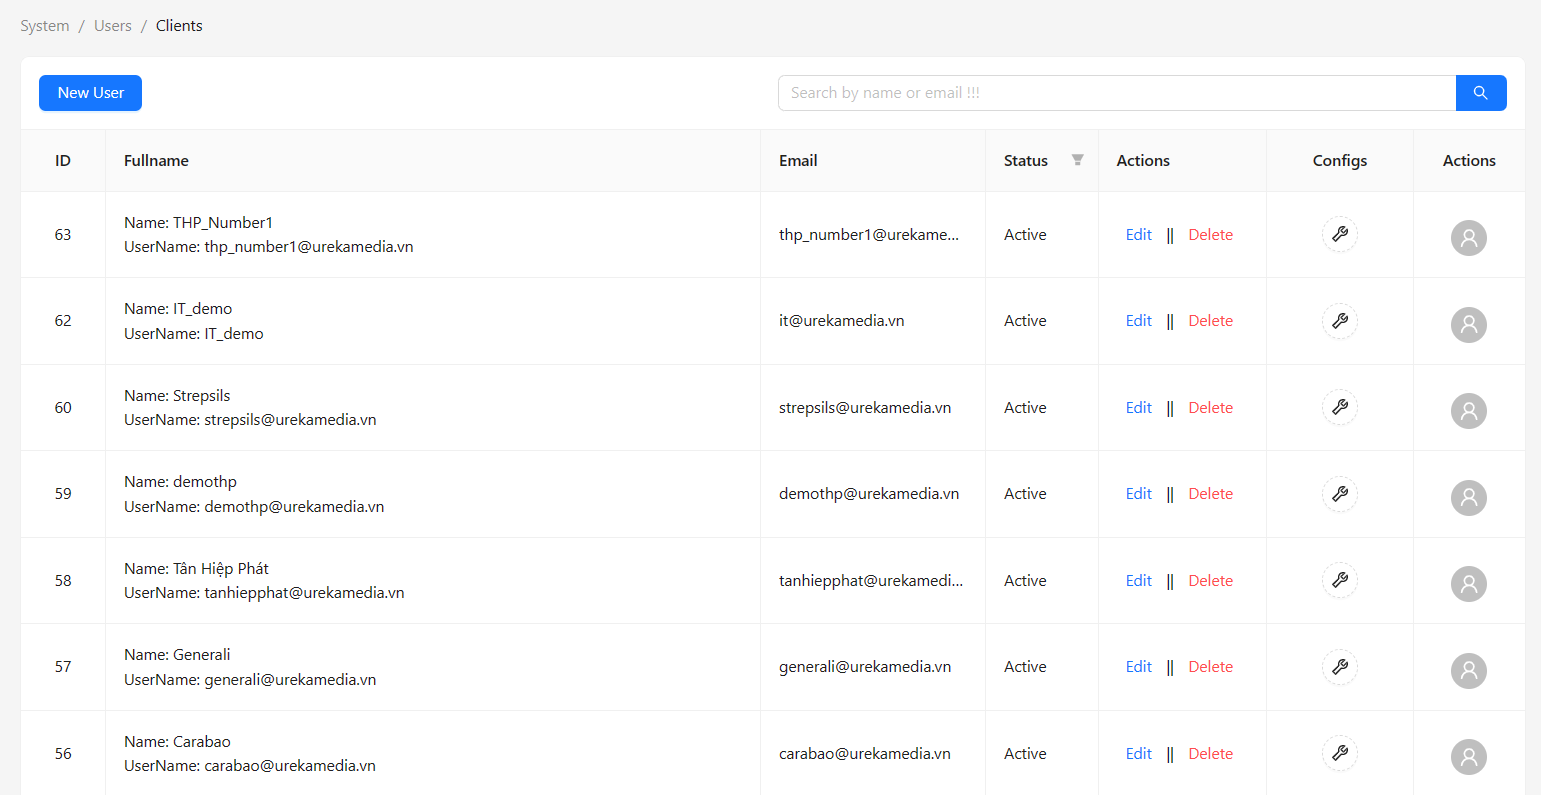
Task: Edit user Tân Hiệp Phát
Action: (1139, 581)
